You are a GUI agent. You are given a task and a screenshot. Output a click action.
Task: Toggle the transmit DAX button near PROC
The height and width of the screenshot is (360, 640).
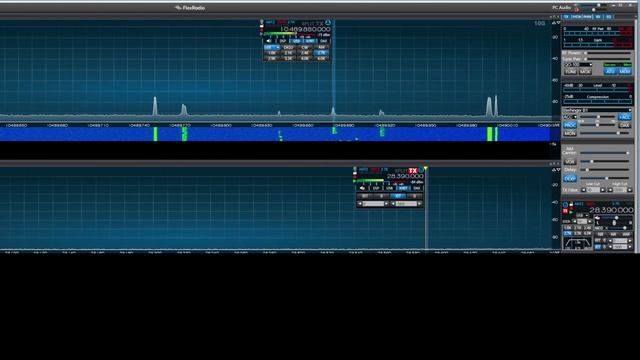click(x=624, y=126)
